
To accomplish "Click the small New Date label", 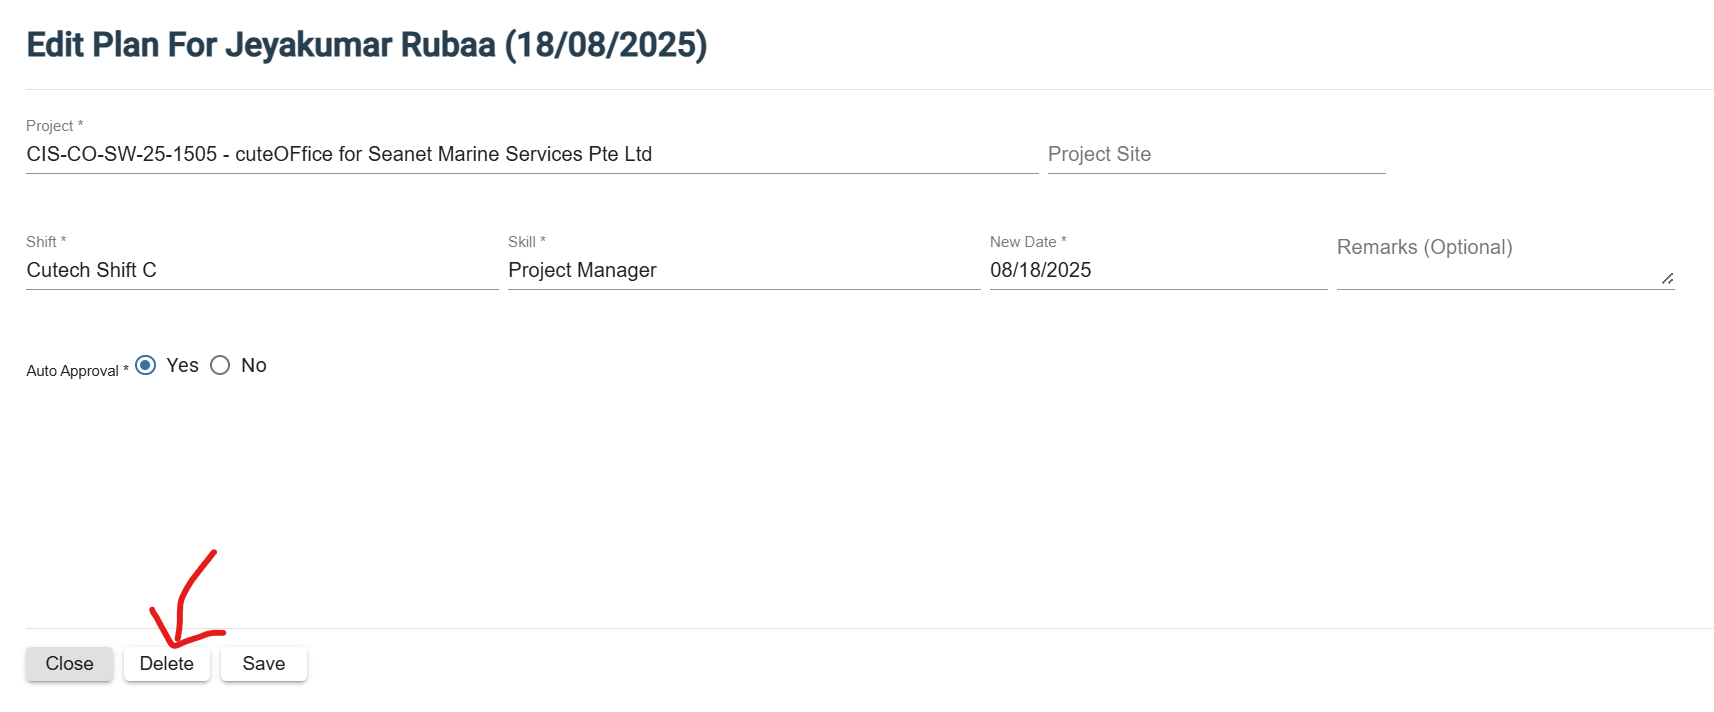I will click(x=1023, y=242).
